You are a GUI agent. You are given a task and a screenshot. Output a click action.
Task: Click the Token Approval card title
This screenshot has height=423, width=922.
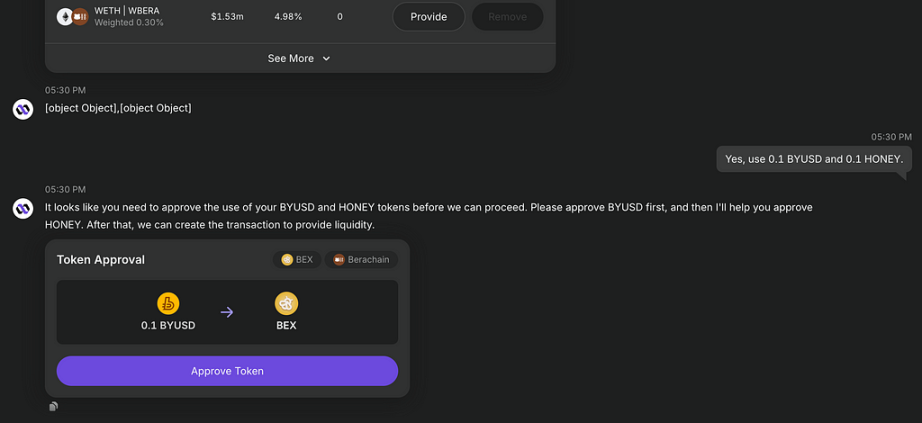[x=101, y=259]
